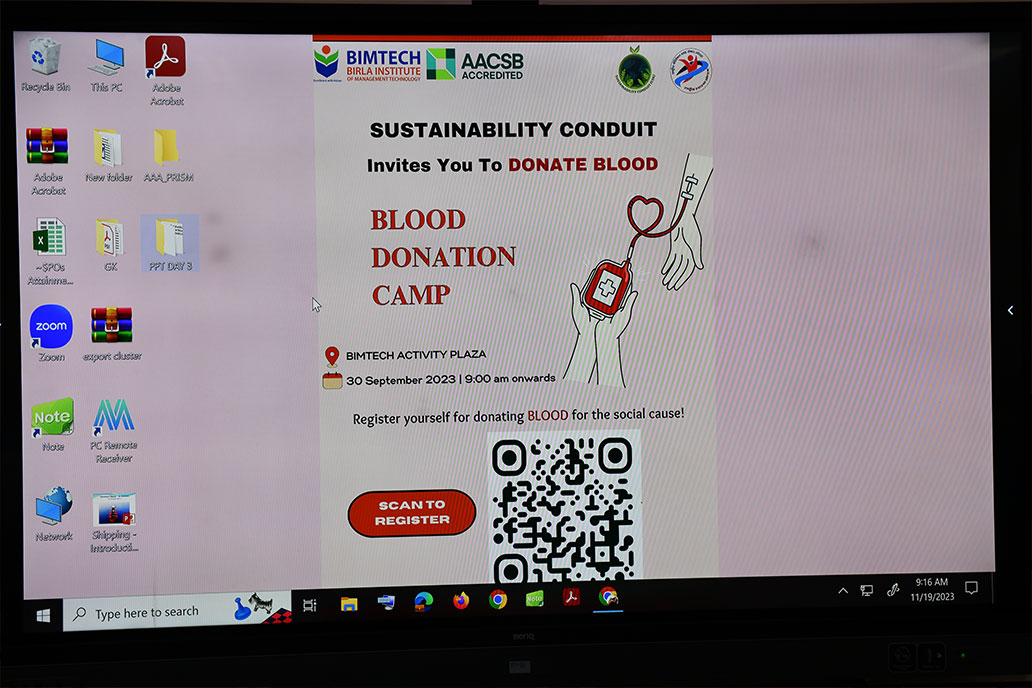The height and width of the screenshot is (688, 1032).
Task: Open the PPT DAY 3 folder
Action: (168, 239)
